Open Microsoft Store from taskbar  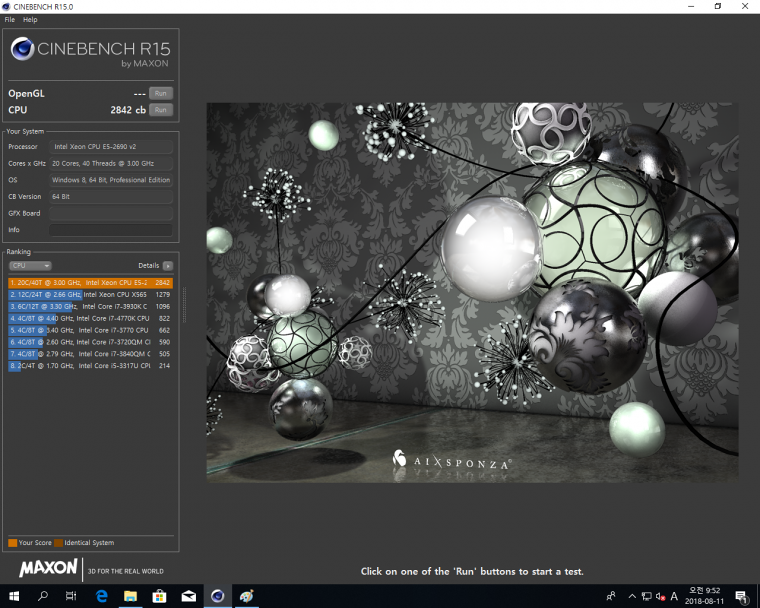159,596
